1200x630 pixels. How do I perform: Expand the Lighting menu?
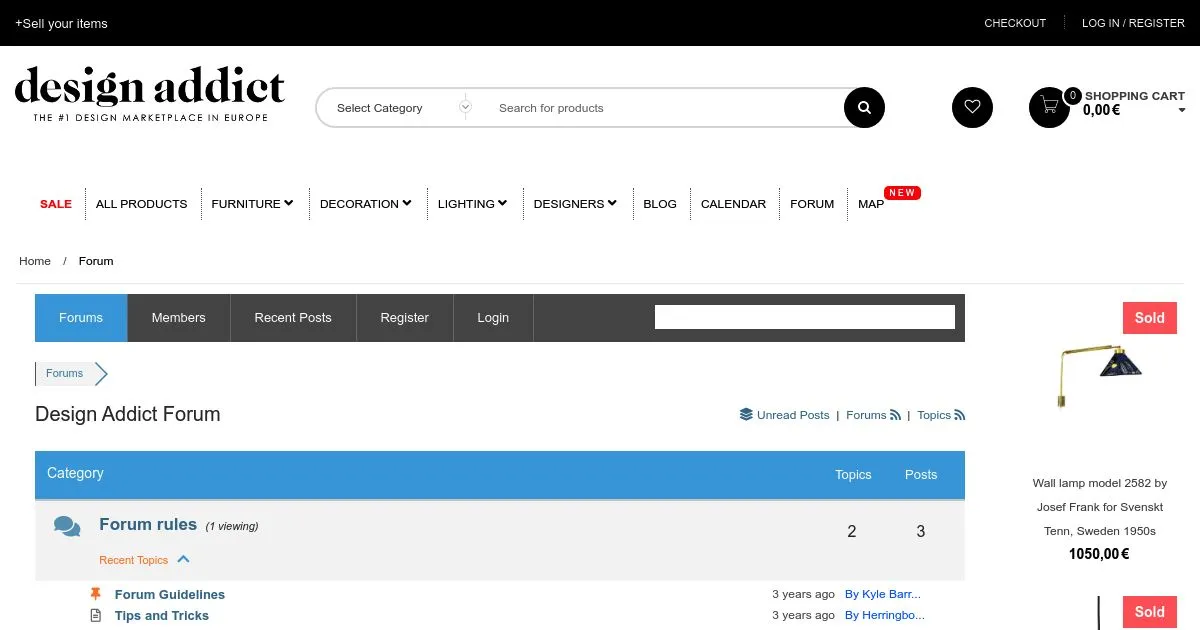tap(472, 203)
